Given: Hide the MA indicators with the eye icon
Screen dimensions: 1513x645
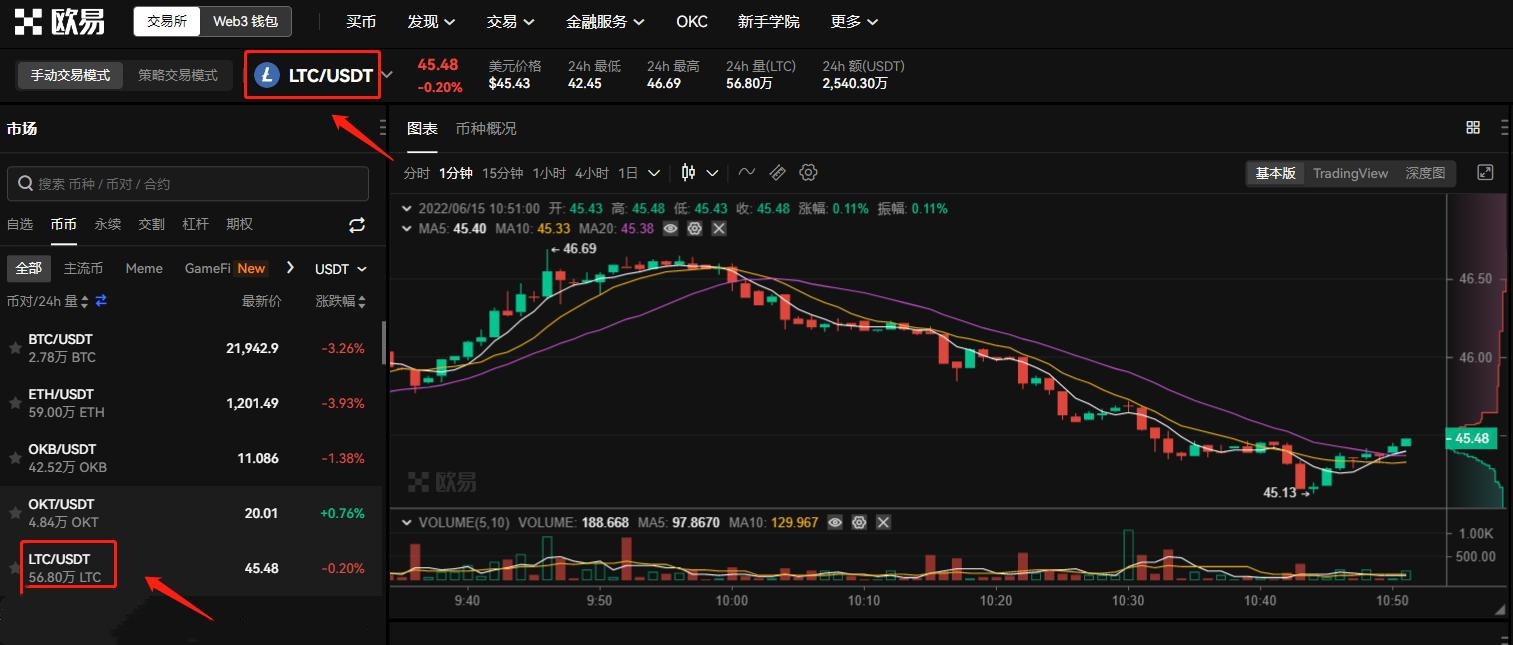Looking at the screenshot, I should coord(669,228).
